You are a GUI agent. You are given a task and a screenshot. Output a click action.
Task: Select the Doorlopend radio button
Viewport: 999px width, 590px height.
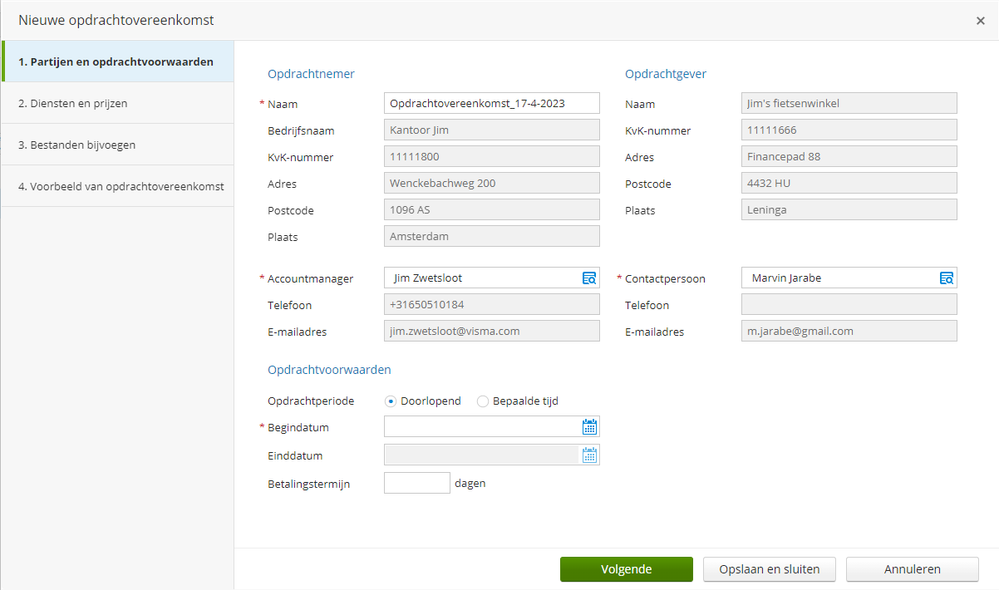(x=391, y=401)
